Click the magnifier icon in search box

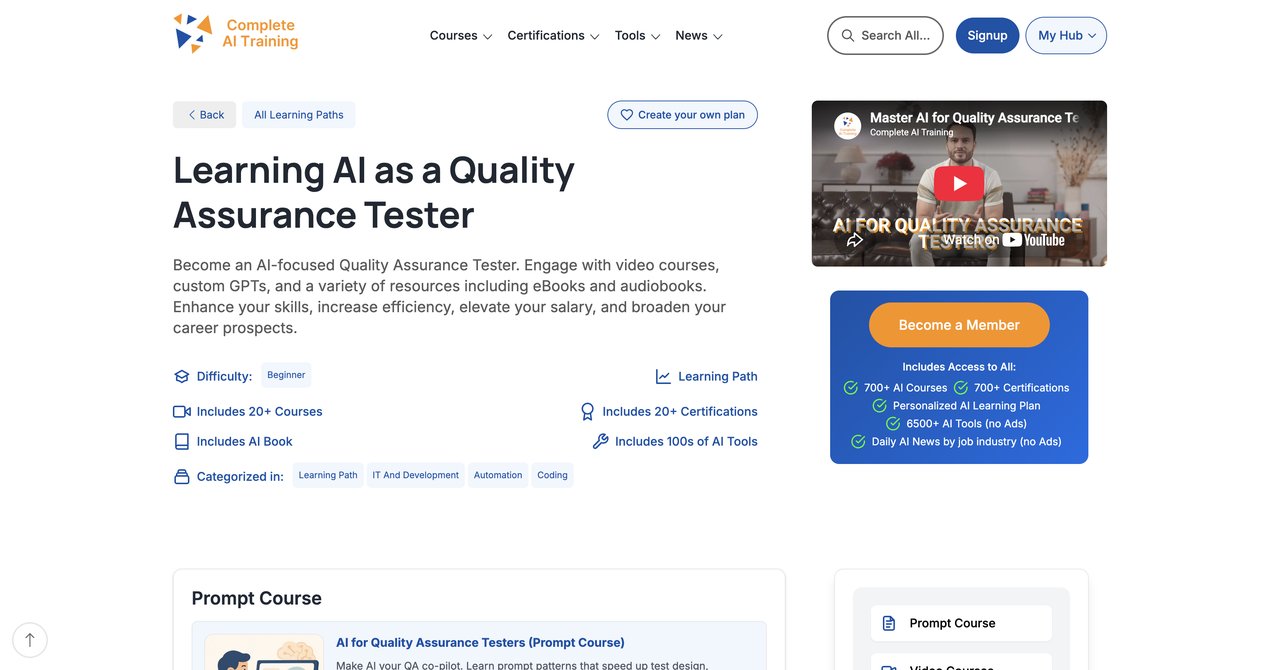(848, 36)
